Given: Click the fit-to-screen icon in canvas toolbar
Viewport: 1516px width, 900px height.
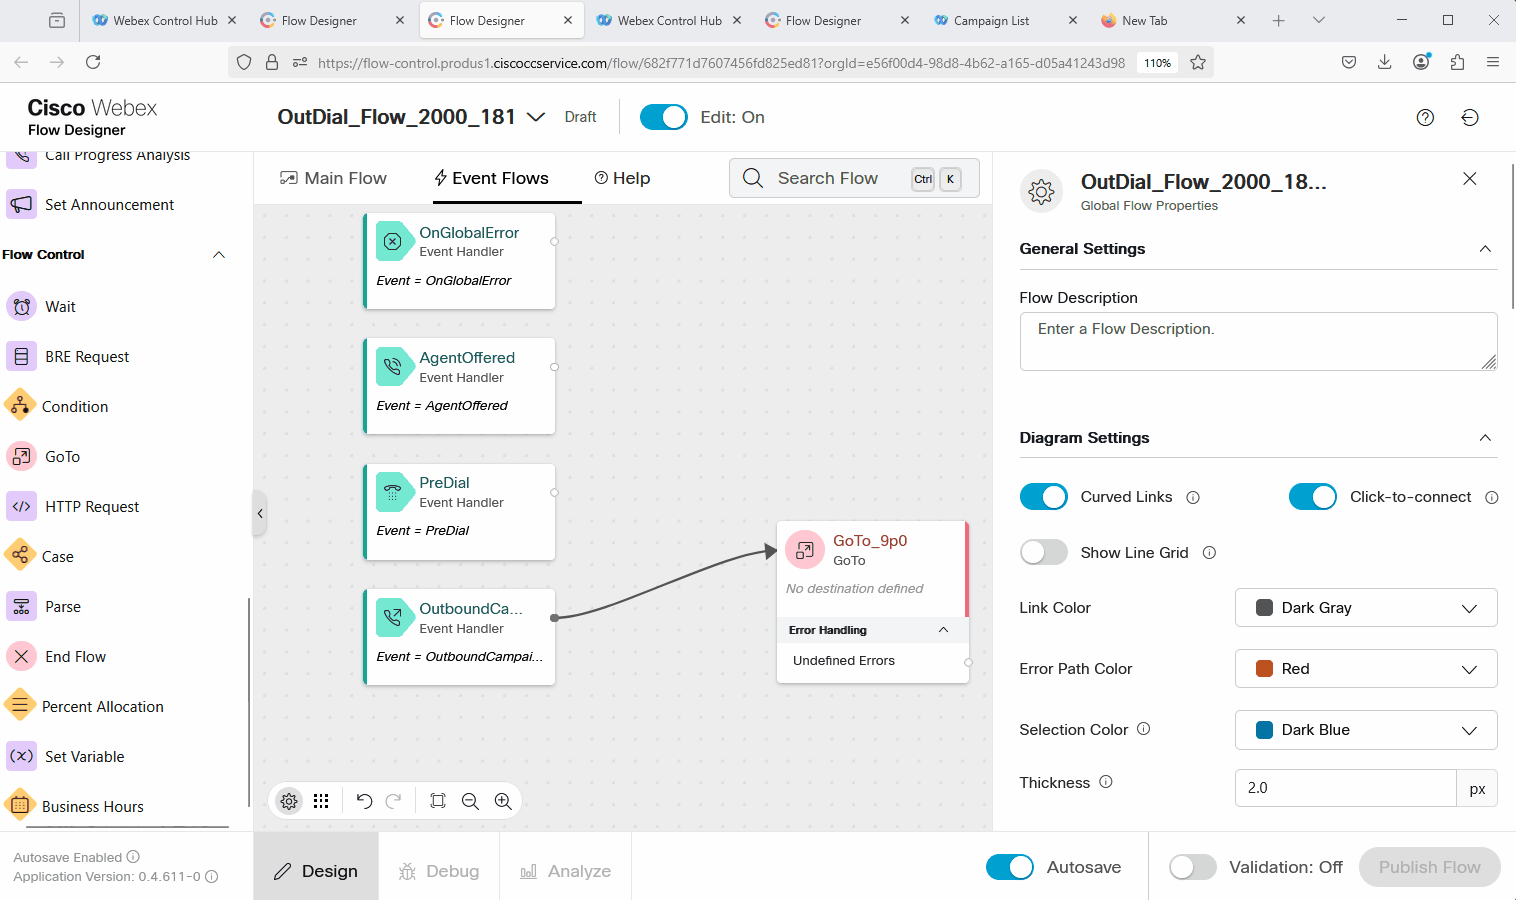Looking at the screenshot, I should coord(438,801).
